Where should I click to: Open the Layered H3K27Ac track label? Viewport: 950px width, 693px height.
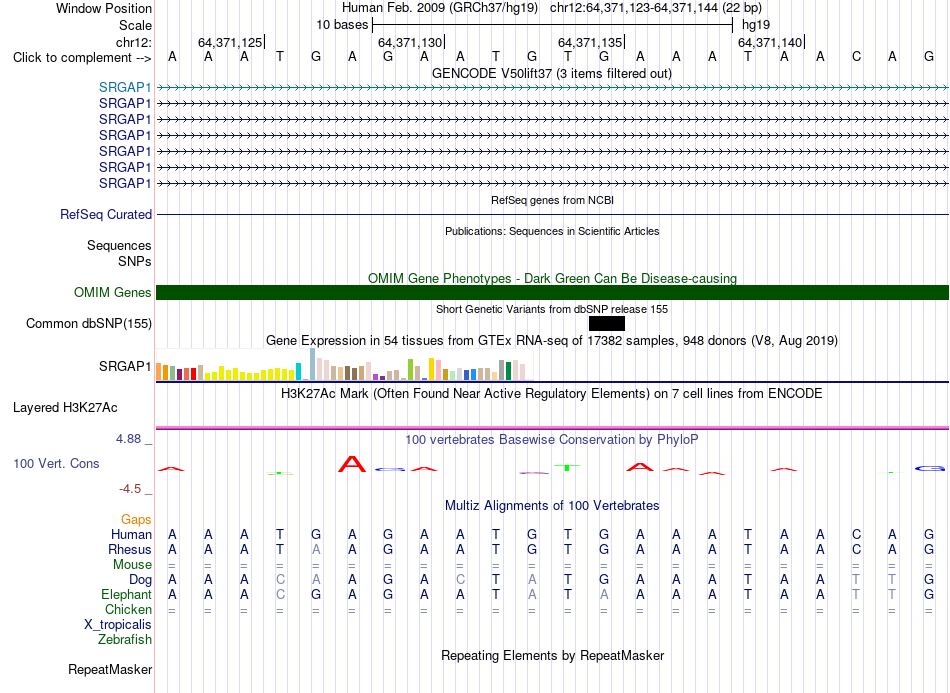[x=65, y=408]
